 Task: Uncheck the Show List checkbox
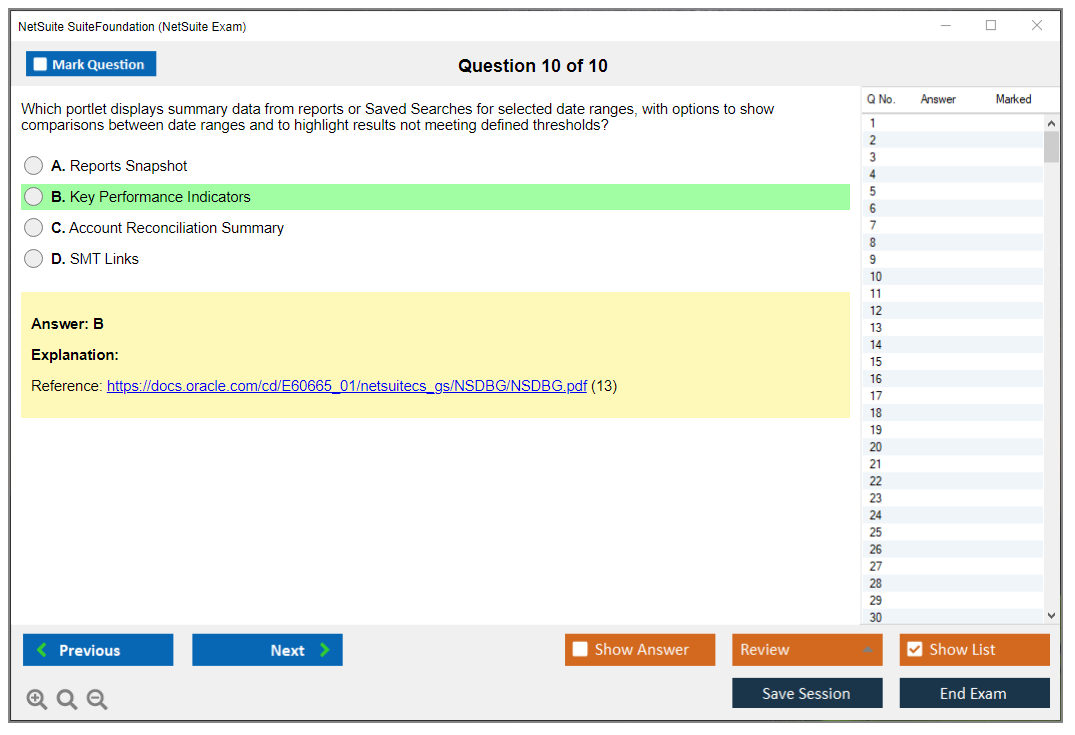pos(915,649)
